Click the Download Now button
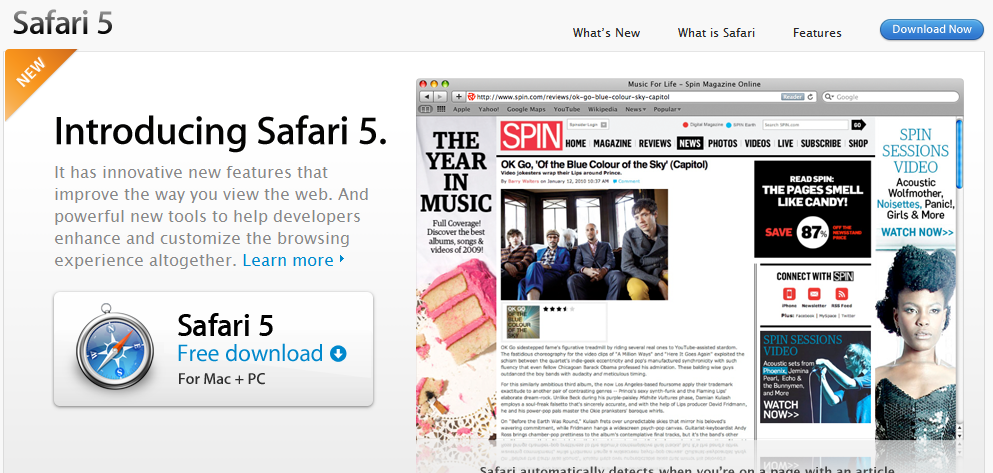Viewport: 993px width, 473px height. tap(932, 29)
